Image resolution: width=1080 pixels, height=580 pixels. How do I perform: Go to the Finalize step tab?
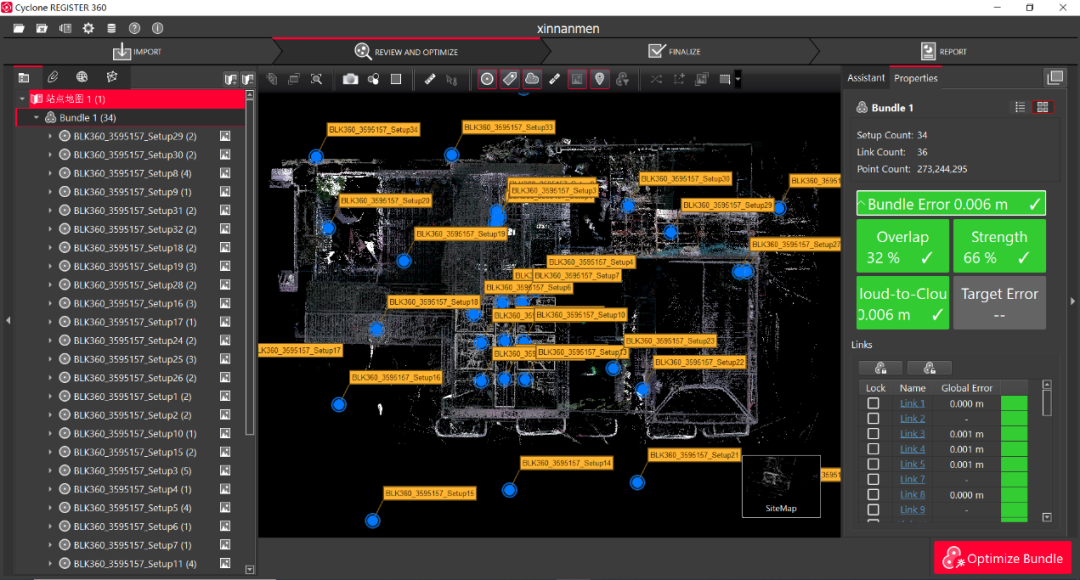tap(674, 52)
